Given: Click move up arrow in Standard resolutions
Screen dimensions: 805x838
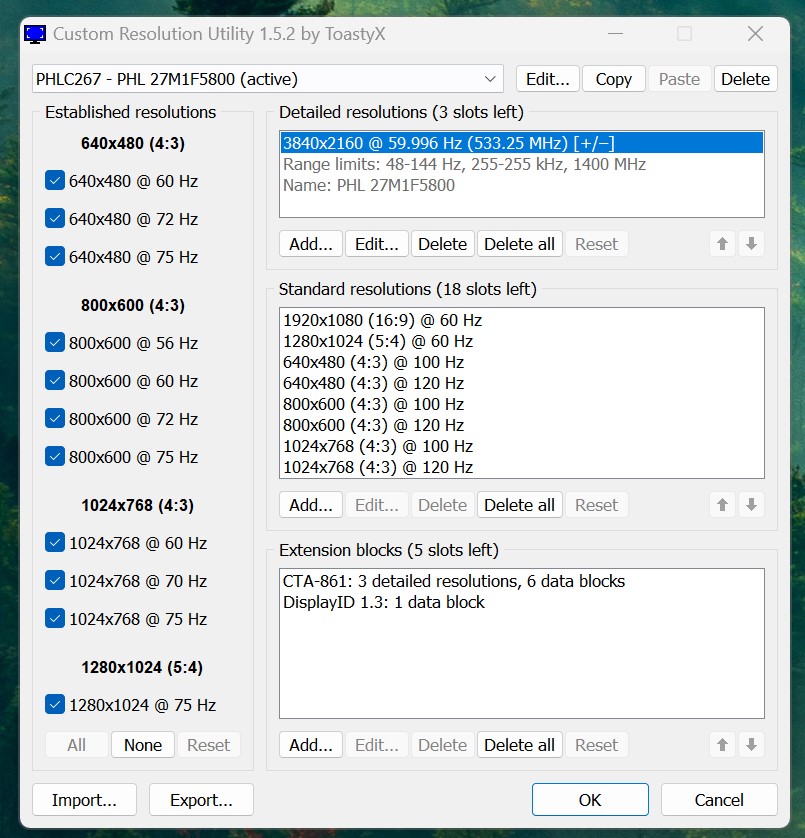Looking at the screenshot, I should click(x=723, y=505).
